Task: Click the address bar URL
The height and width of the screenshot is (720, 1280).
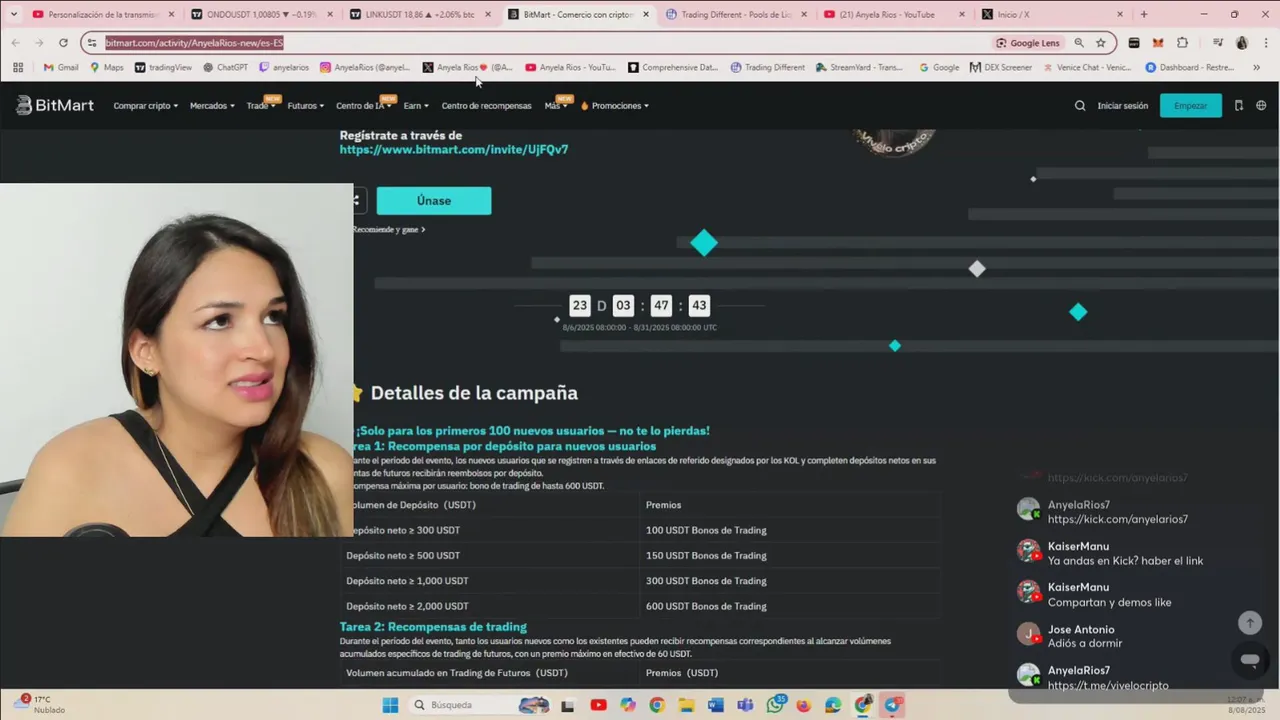Action: tap(194, 43)
